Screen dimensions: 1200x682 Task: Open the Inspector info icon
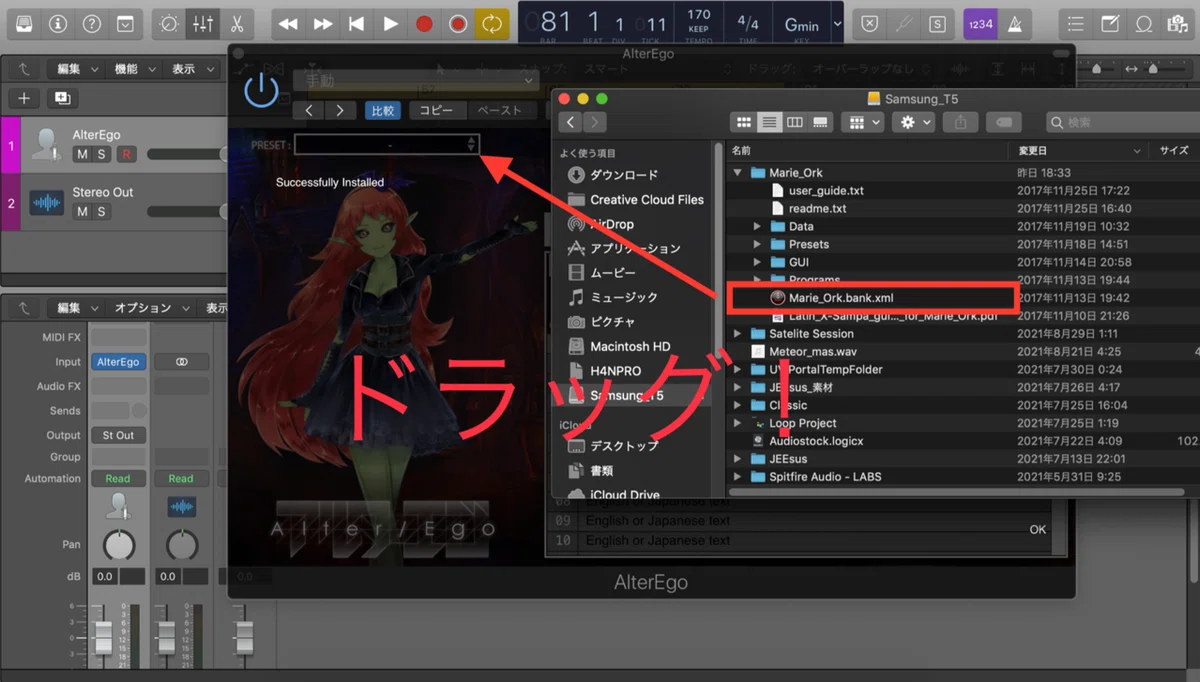58,23
